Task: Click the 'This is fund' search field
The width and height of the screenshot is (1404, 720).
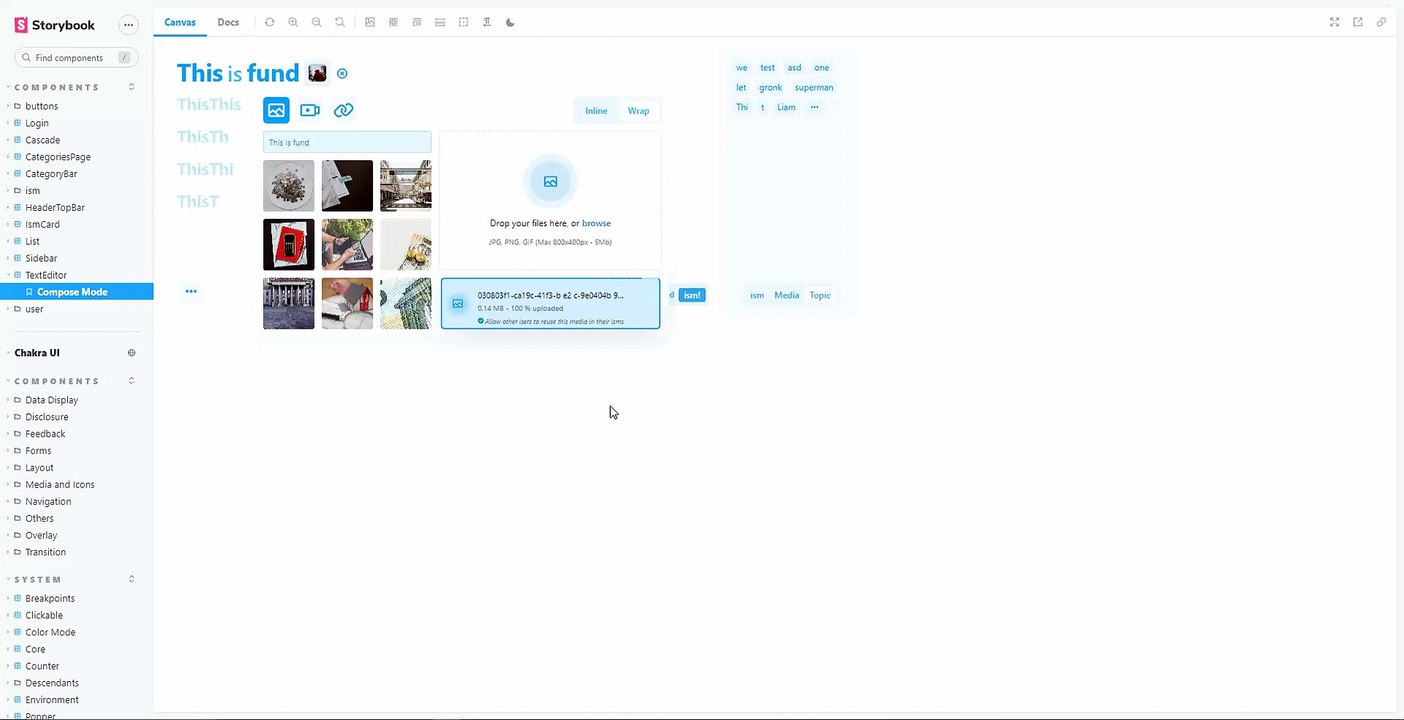Action: [347, 142]
